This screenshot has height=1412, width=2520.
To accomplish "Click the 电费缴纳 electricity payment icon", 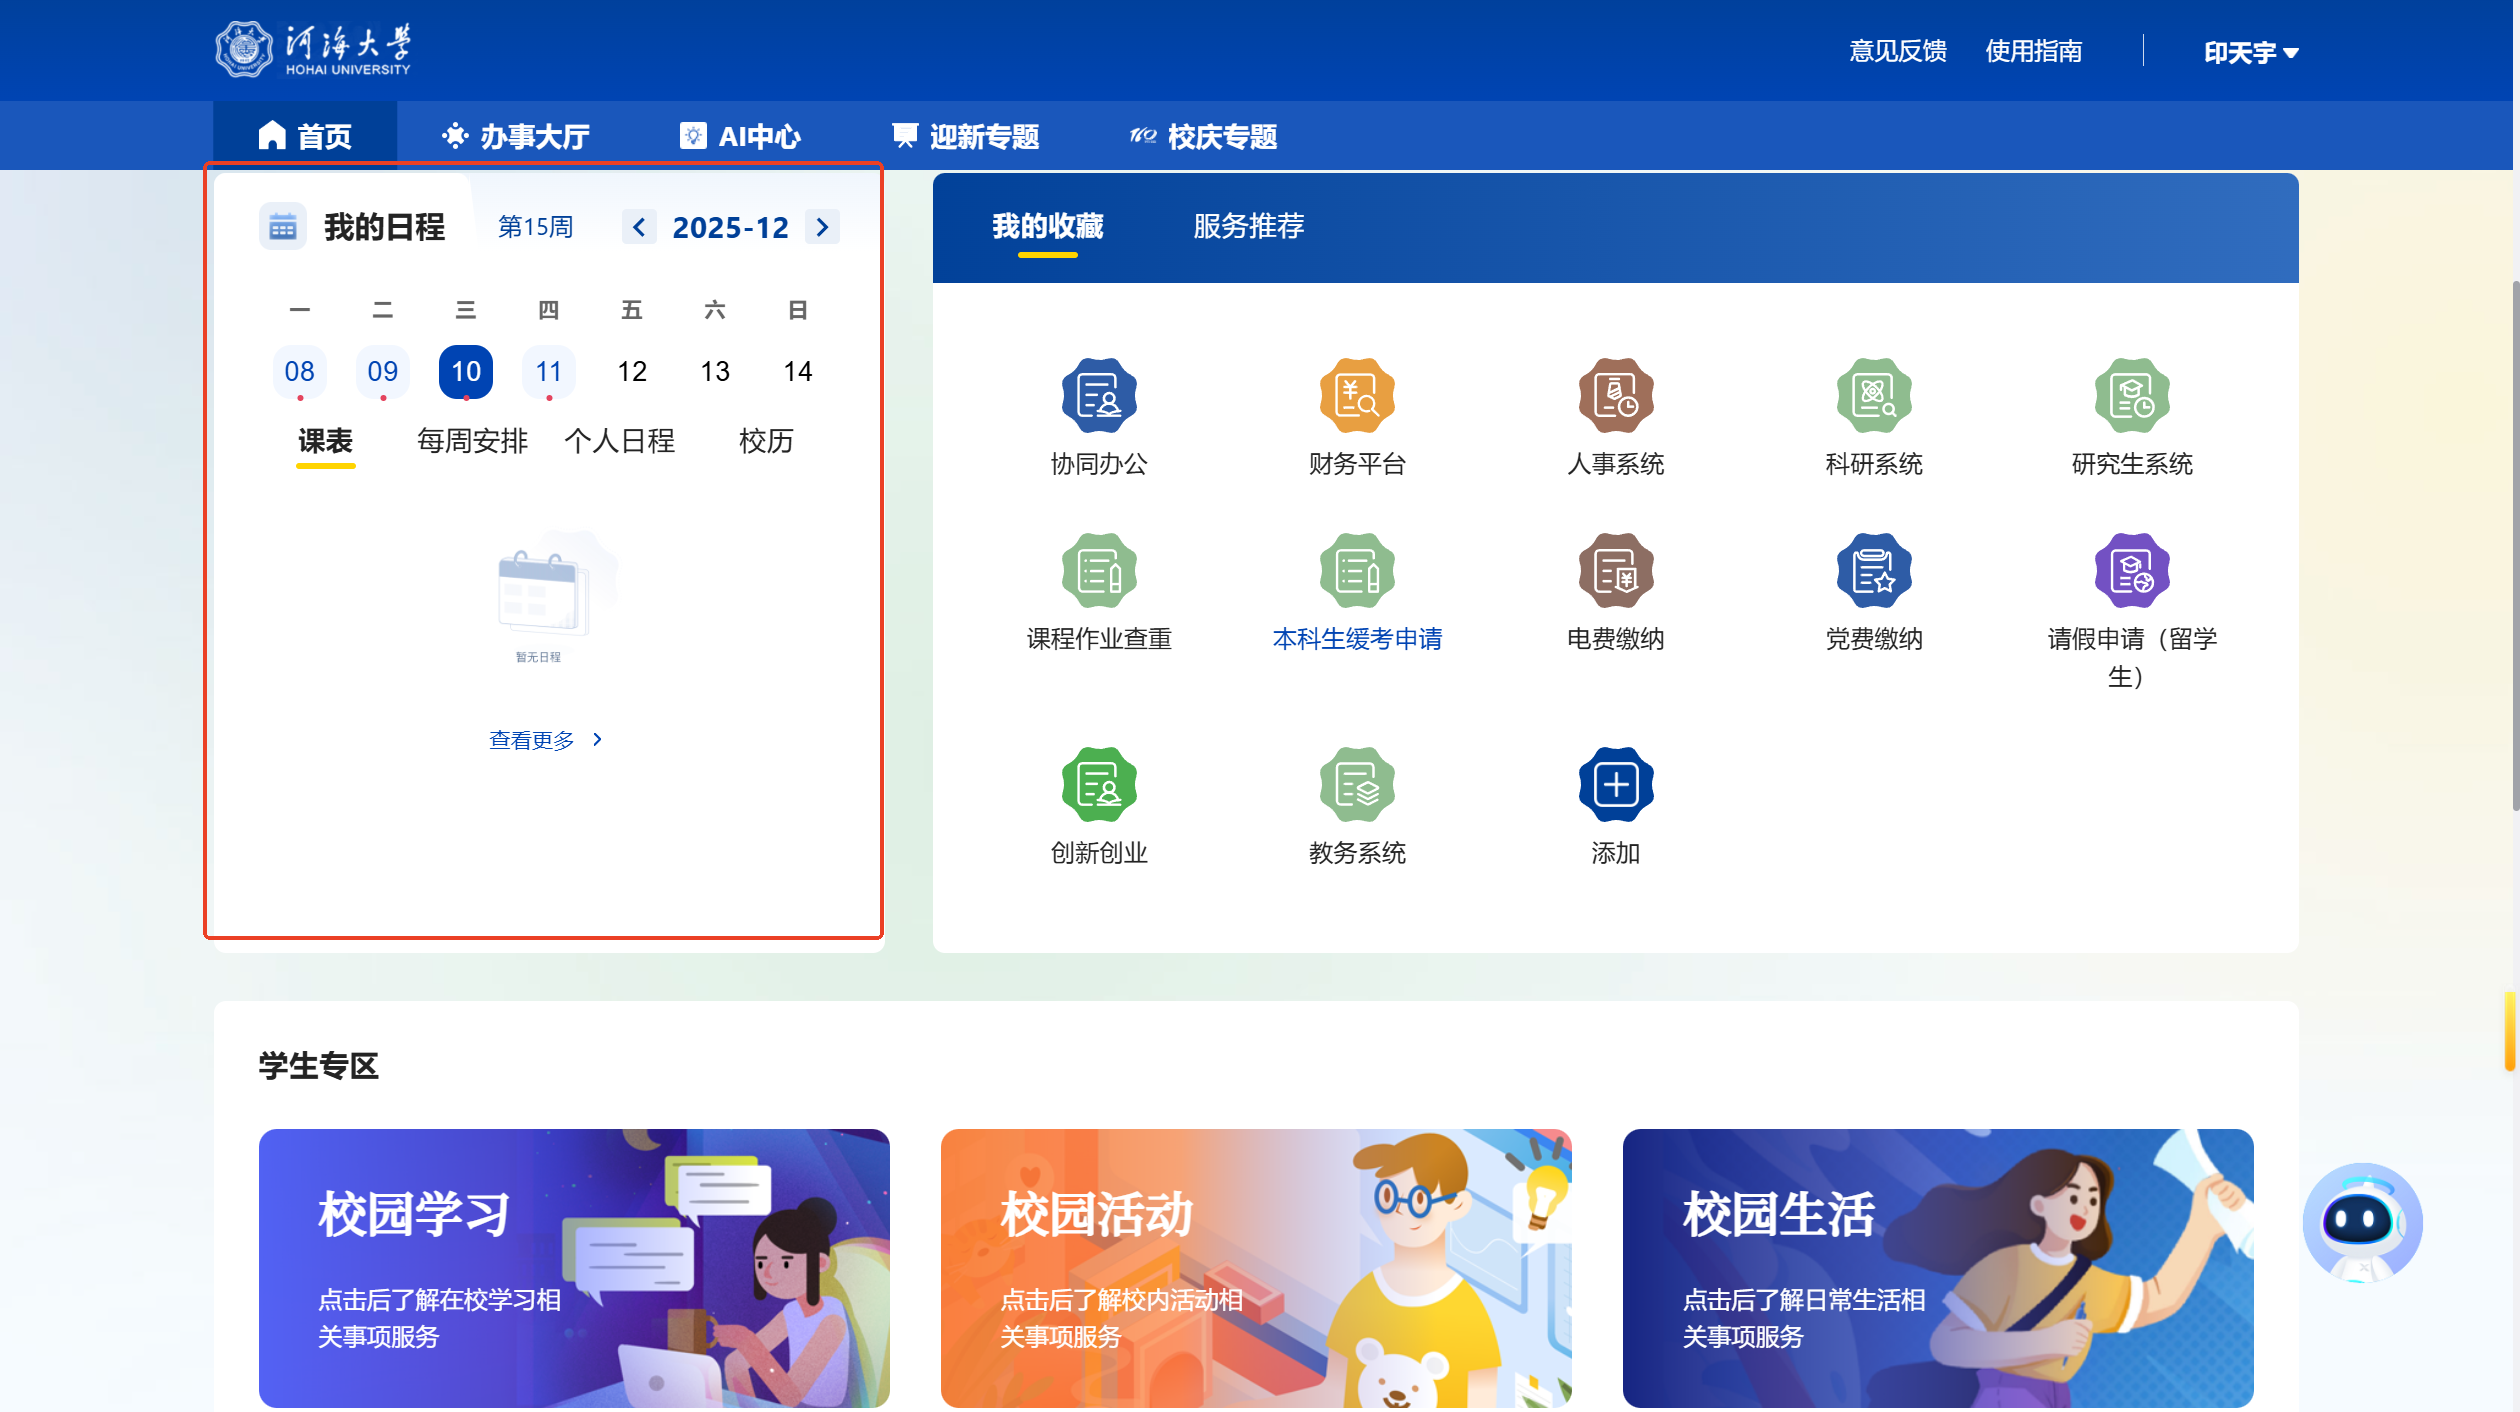I will click(x=1615, y=571).
